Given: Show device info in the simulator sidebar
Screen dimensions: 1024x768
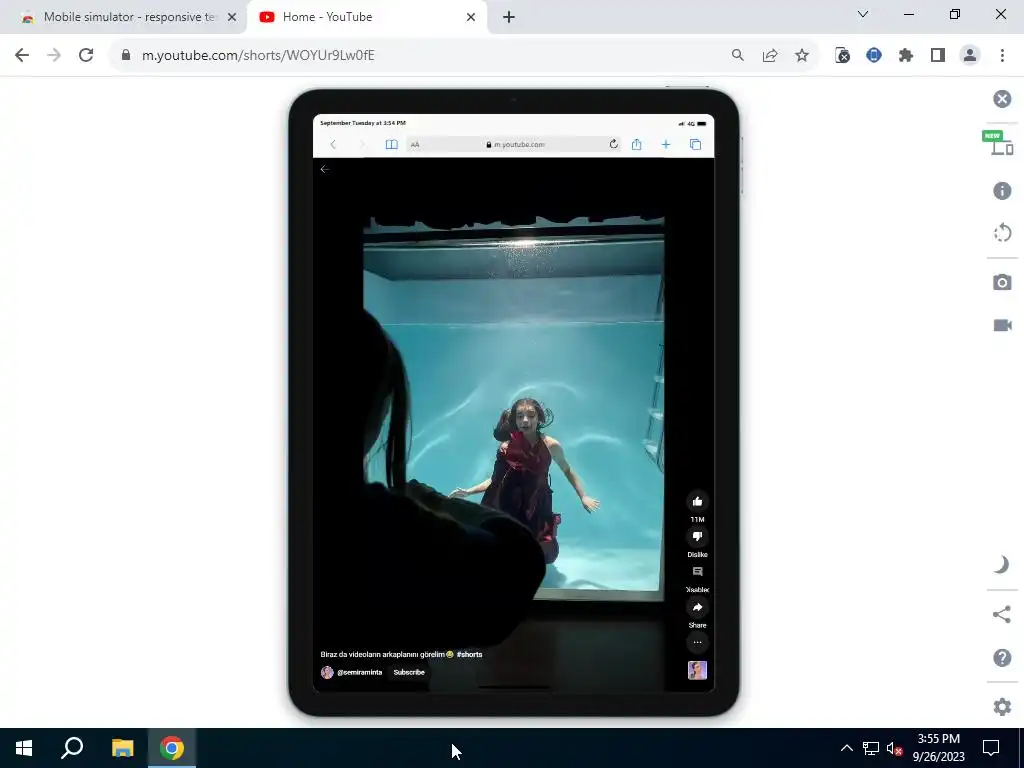Looking at the screenshot, I should 1002,191.
